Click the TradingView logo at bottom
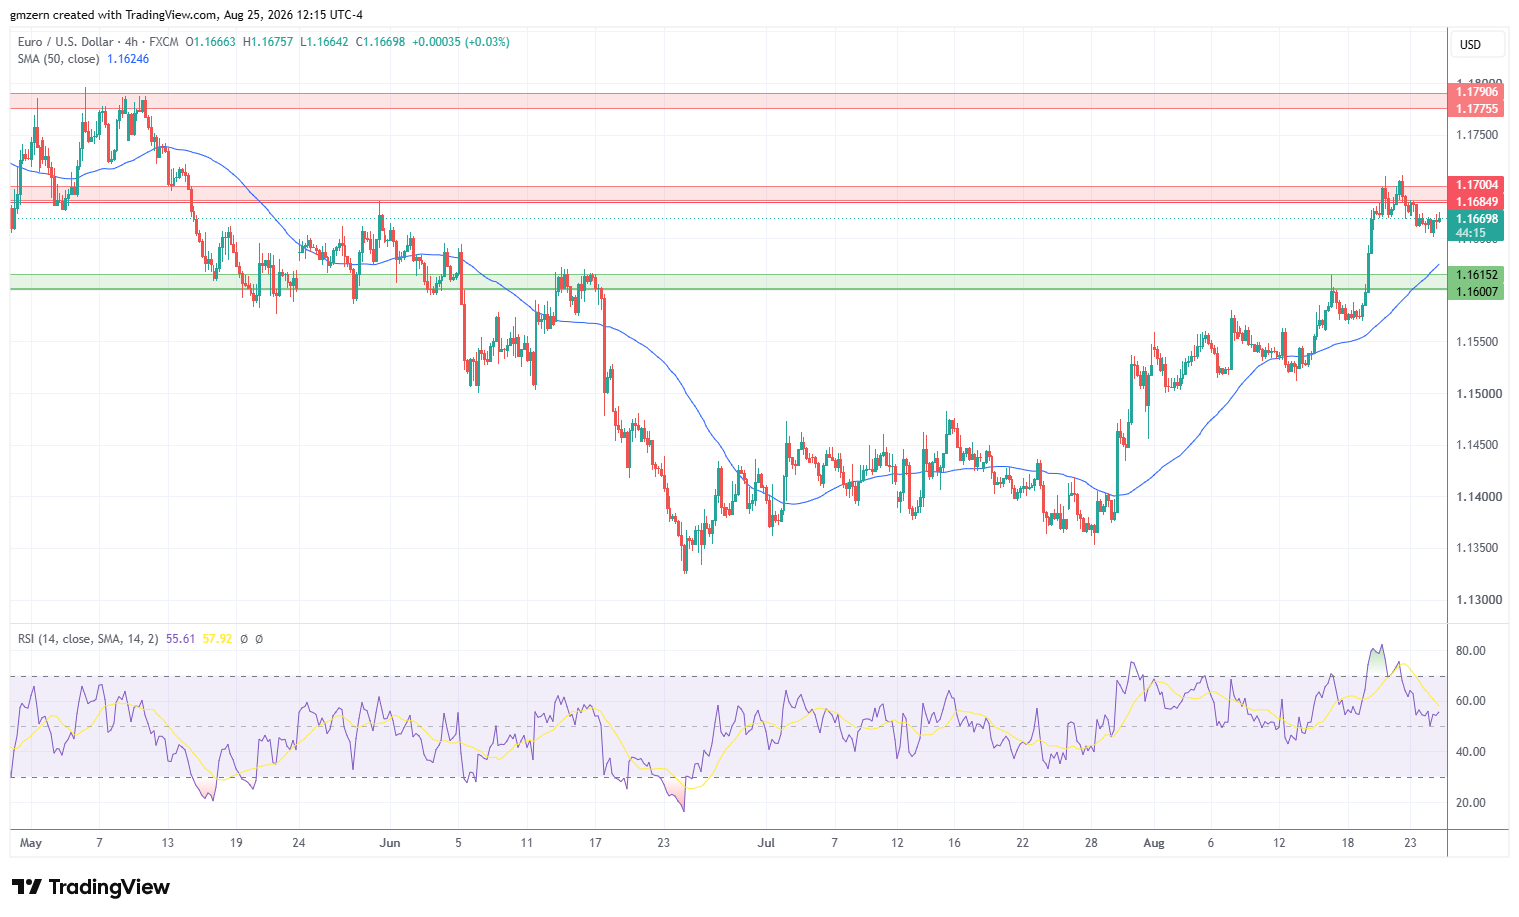Screen dimensions: 1519x917 coord(91,887)
